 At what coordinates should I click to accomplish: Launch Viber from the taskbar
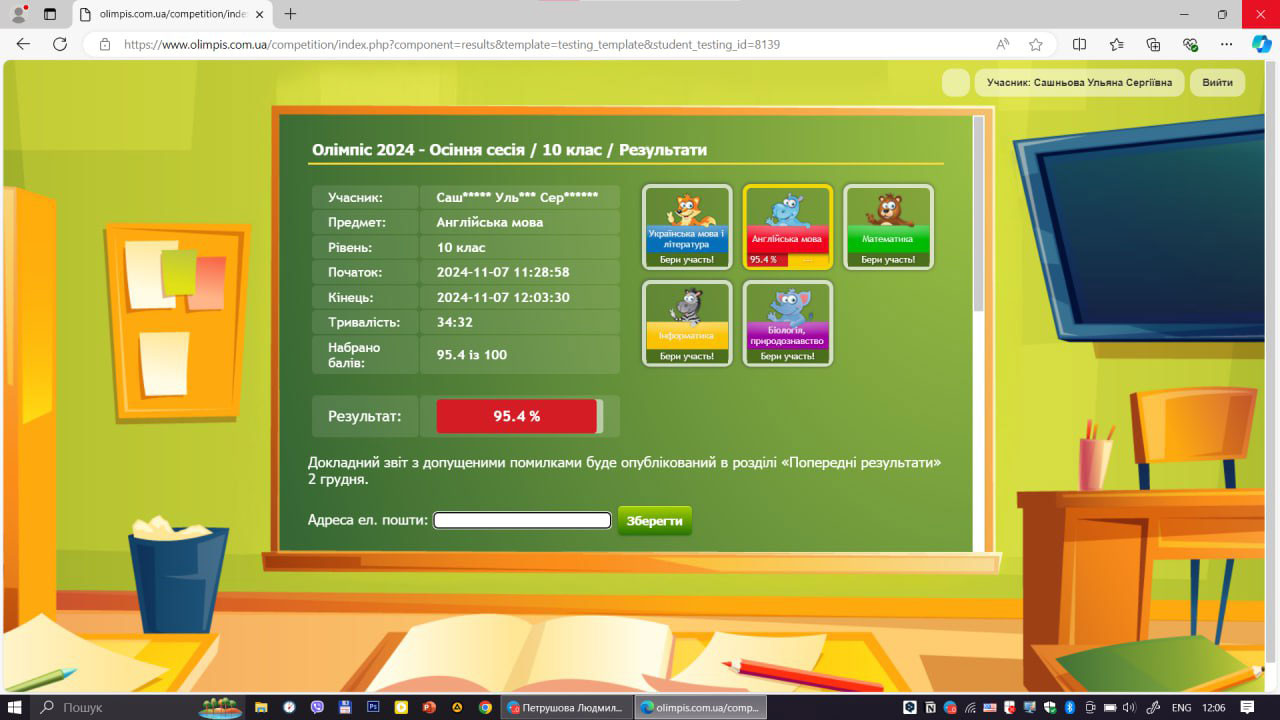(317, 707)
